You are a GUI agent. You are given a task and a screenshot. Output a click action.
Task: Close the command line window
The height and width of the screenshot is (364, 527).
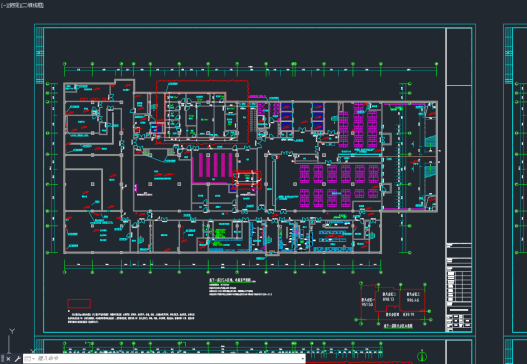tap(8, 359)
